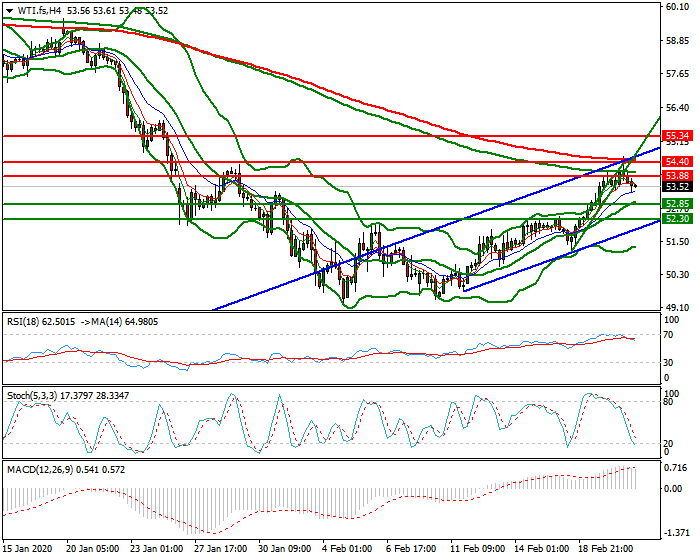This screenshot has width=700, height=560.
Task: Click the 50.30 price scale value
Action: [x=677, y=274]
